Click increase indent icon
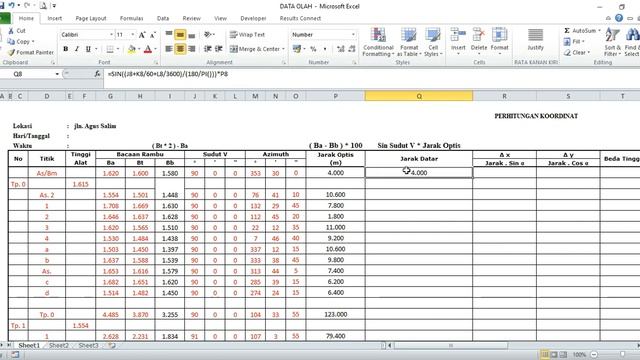640x360 pixels. [x=219, y=49]
